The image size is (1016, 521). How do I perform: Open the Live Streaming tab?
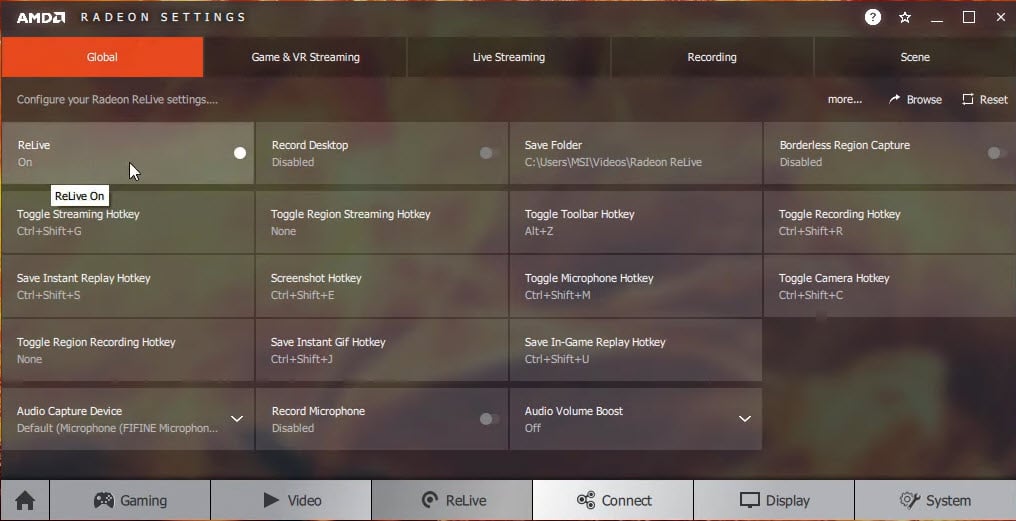coord(509,57)
